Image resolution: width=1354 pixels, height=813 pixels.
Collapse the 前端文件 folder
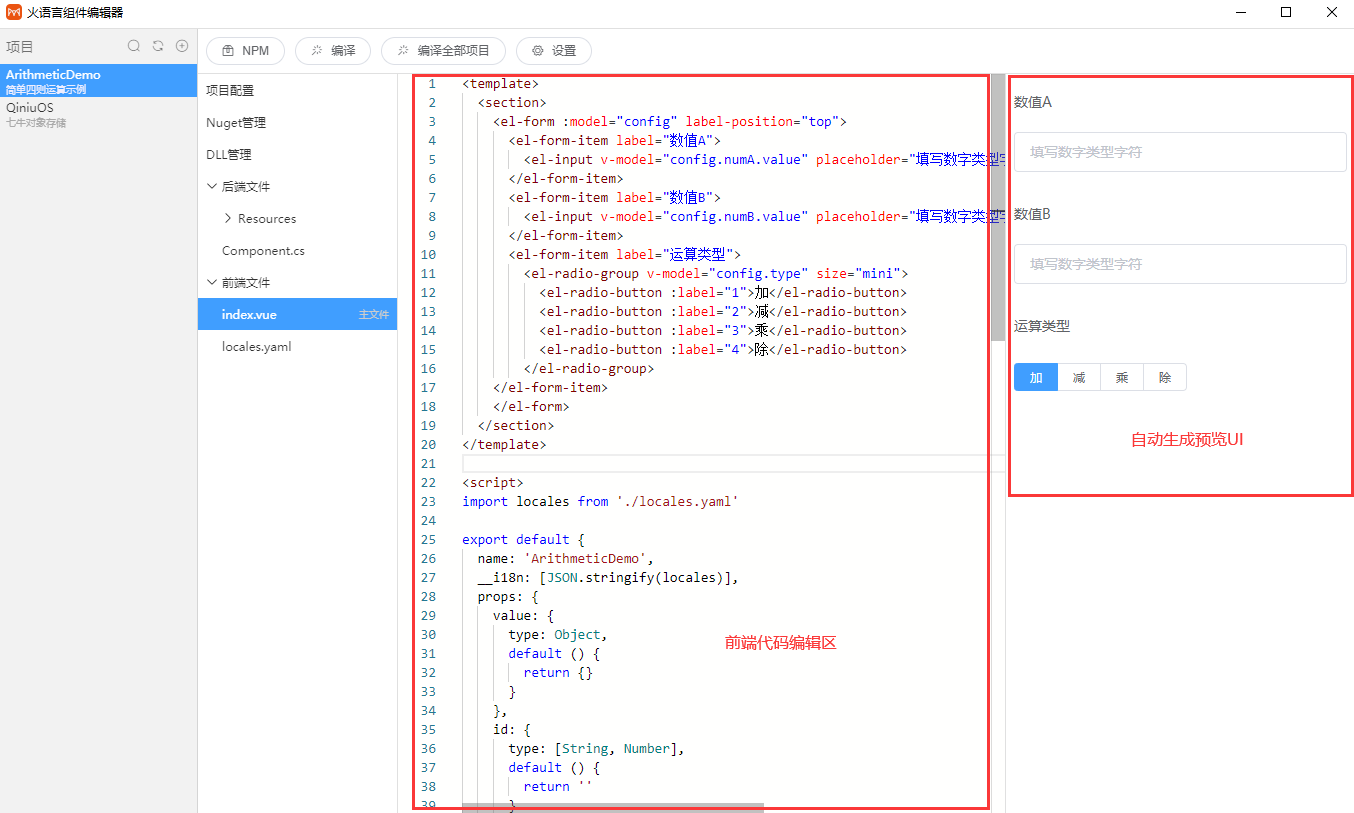tap(212, 283)
